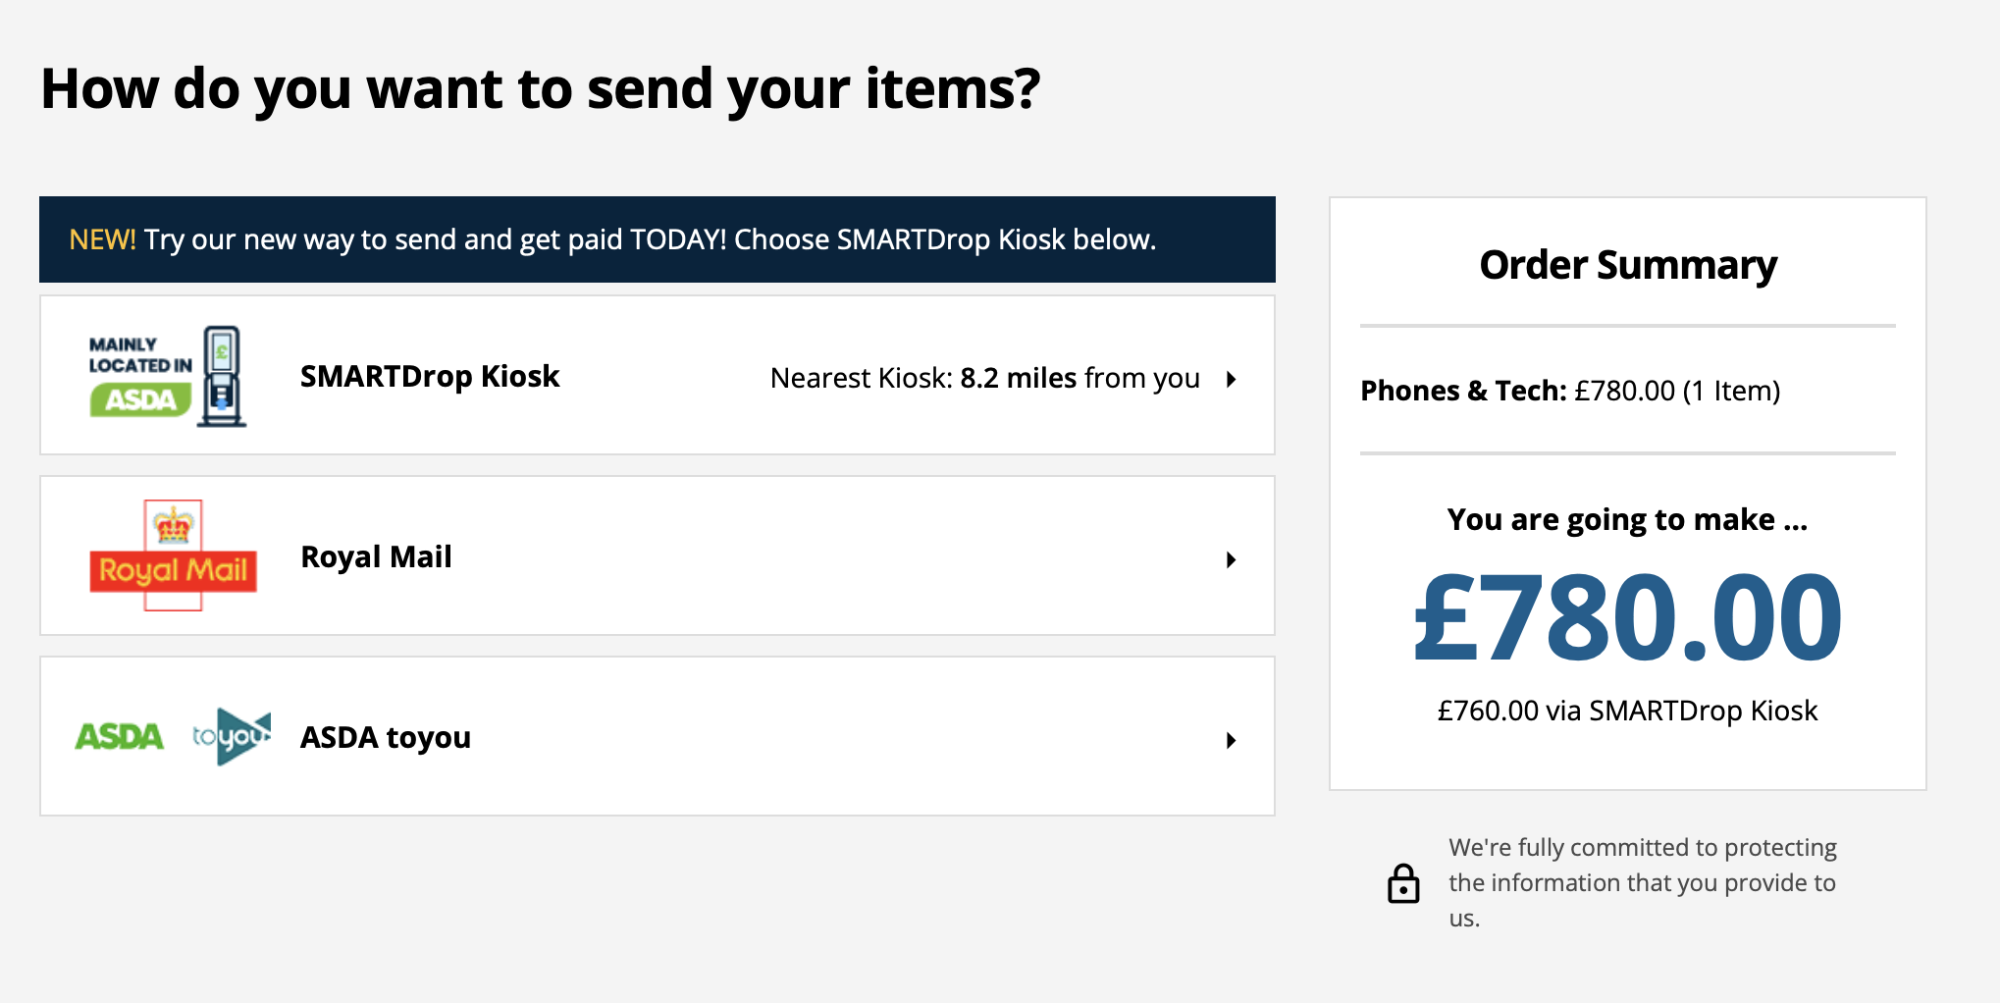Image resolution: width=2000 pixels, height=1003 pixels.
Task: Click the green 'Mainly located in ASDA' badge
Action: [140, 399]
